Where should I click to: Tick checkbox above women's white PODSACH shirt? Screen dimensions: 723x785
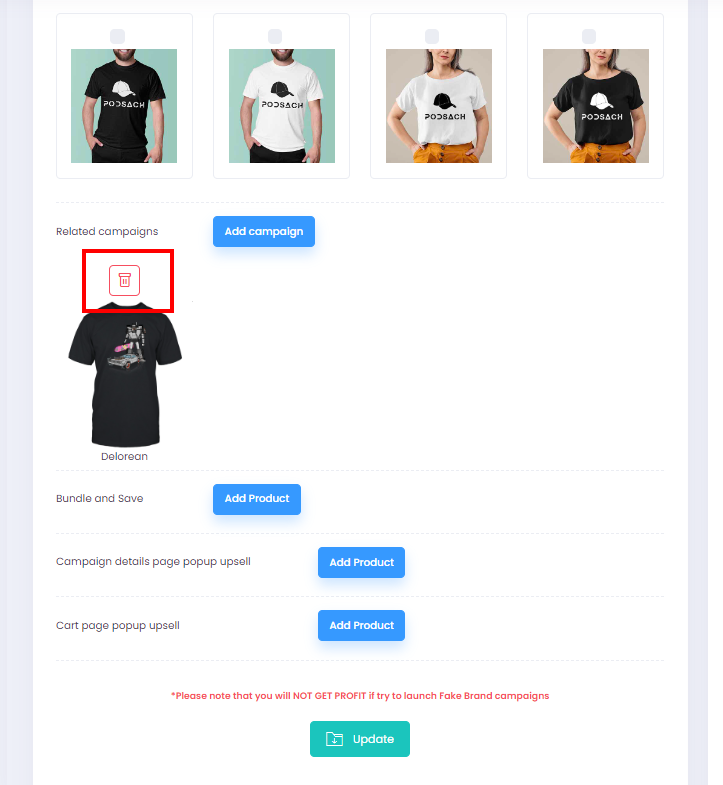tap(432, 37)
